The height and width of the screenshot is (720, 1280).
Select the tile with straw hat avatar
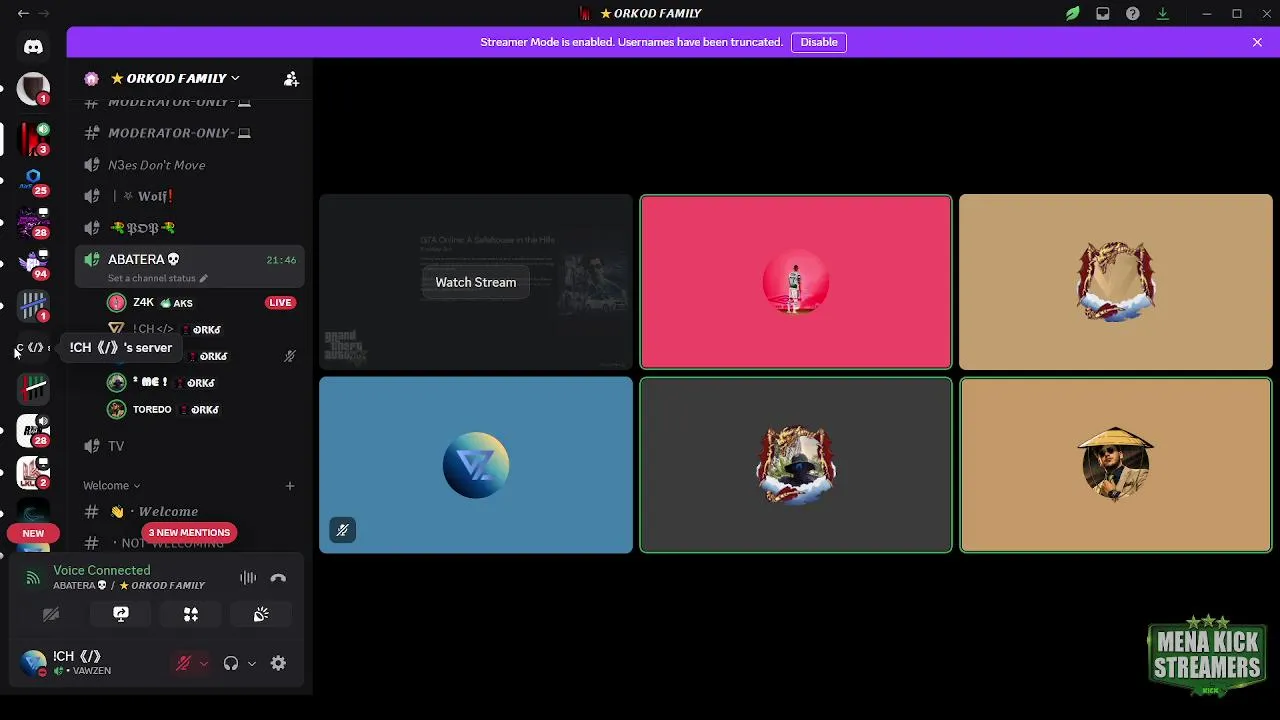point(1116,465)
